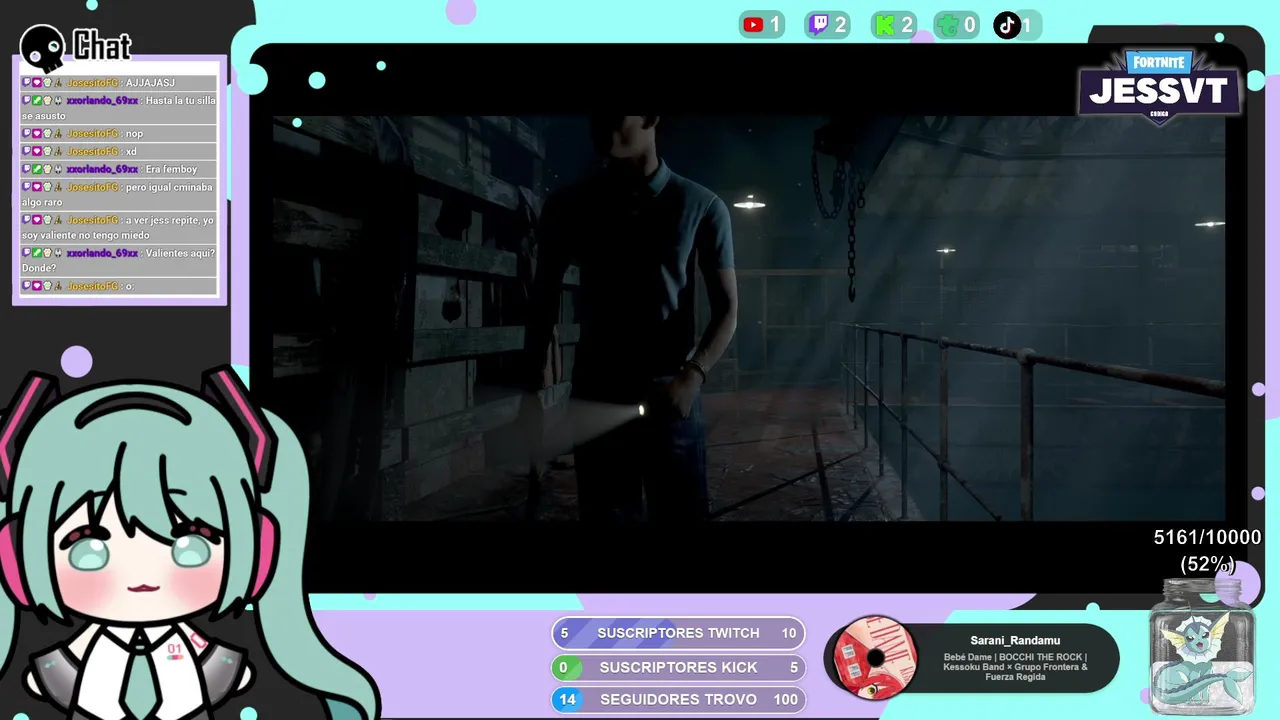Click the Sarani_Randamu song requester name
1280x720 pixels.
[1015, 640]
